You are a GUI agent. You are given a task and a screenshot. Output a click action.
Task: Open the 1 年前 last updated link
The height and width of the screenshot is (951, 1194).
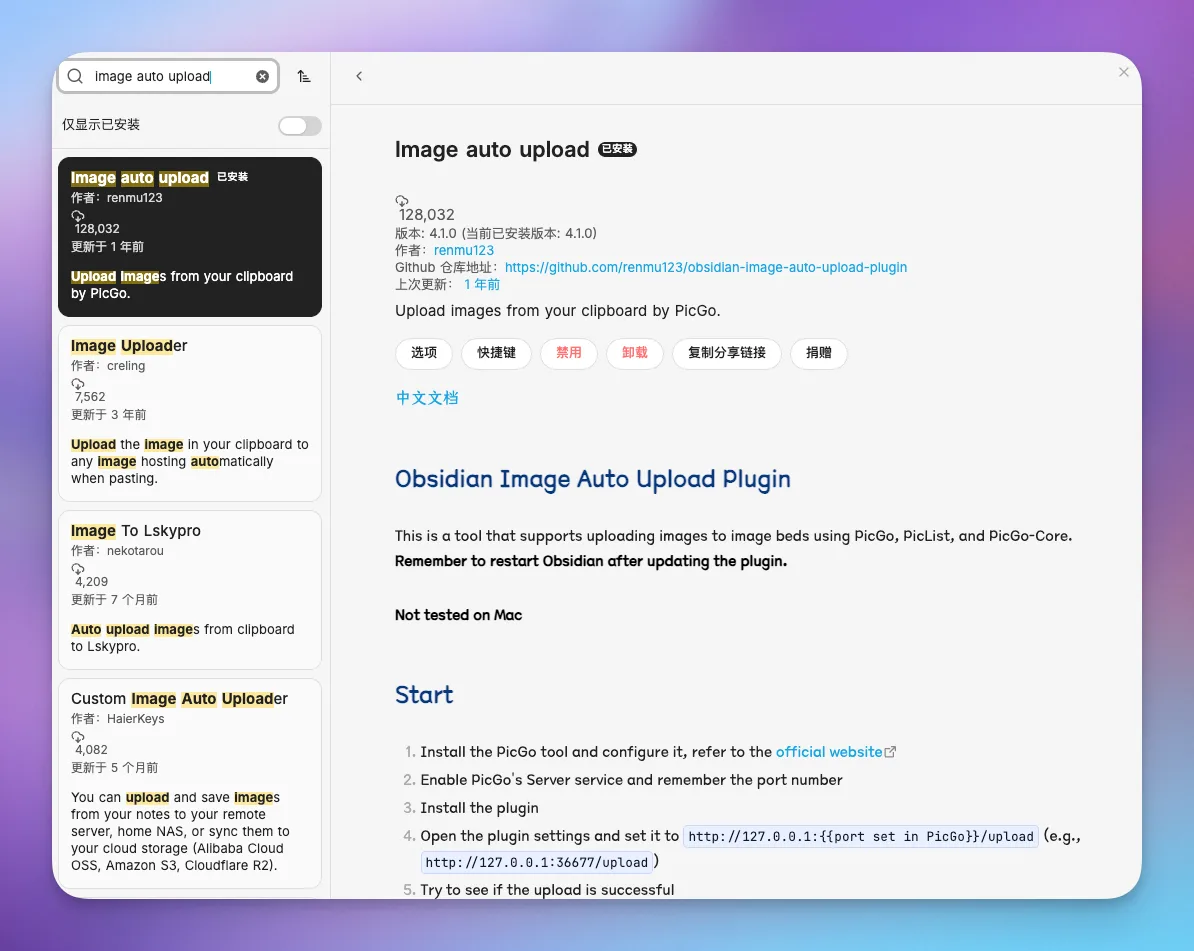click(482, 285)
